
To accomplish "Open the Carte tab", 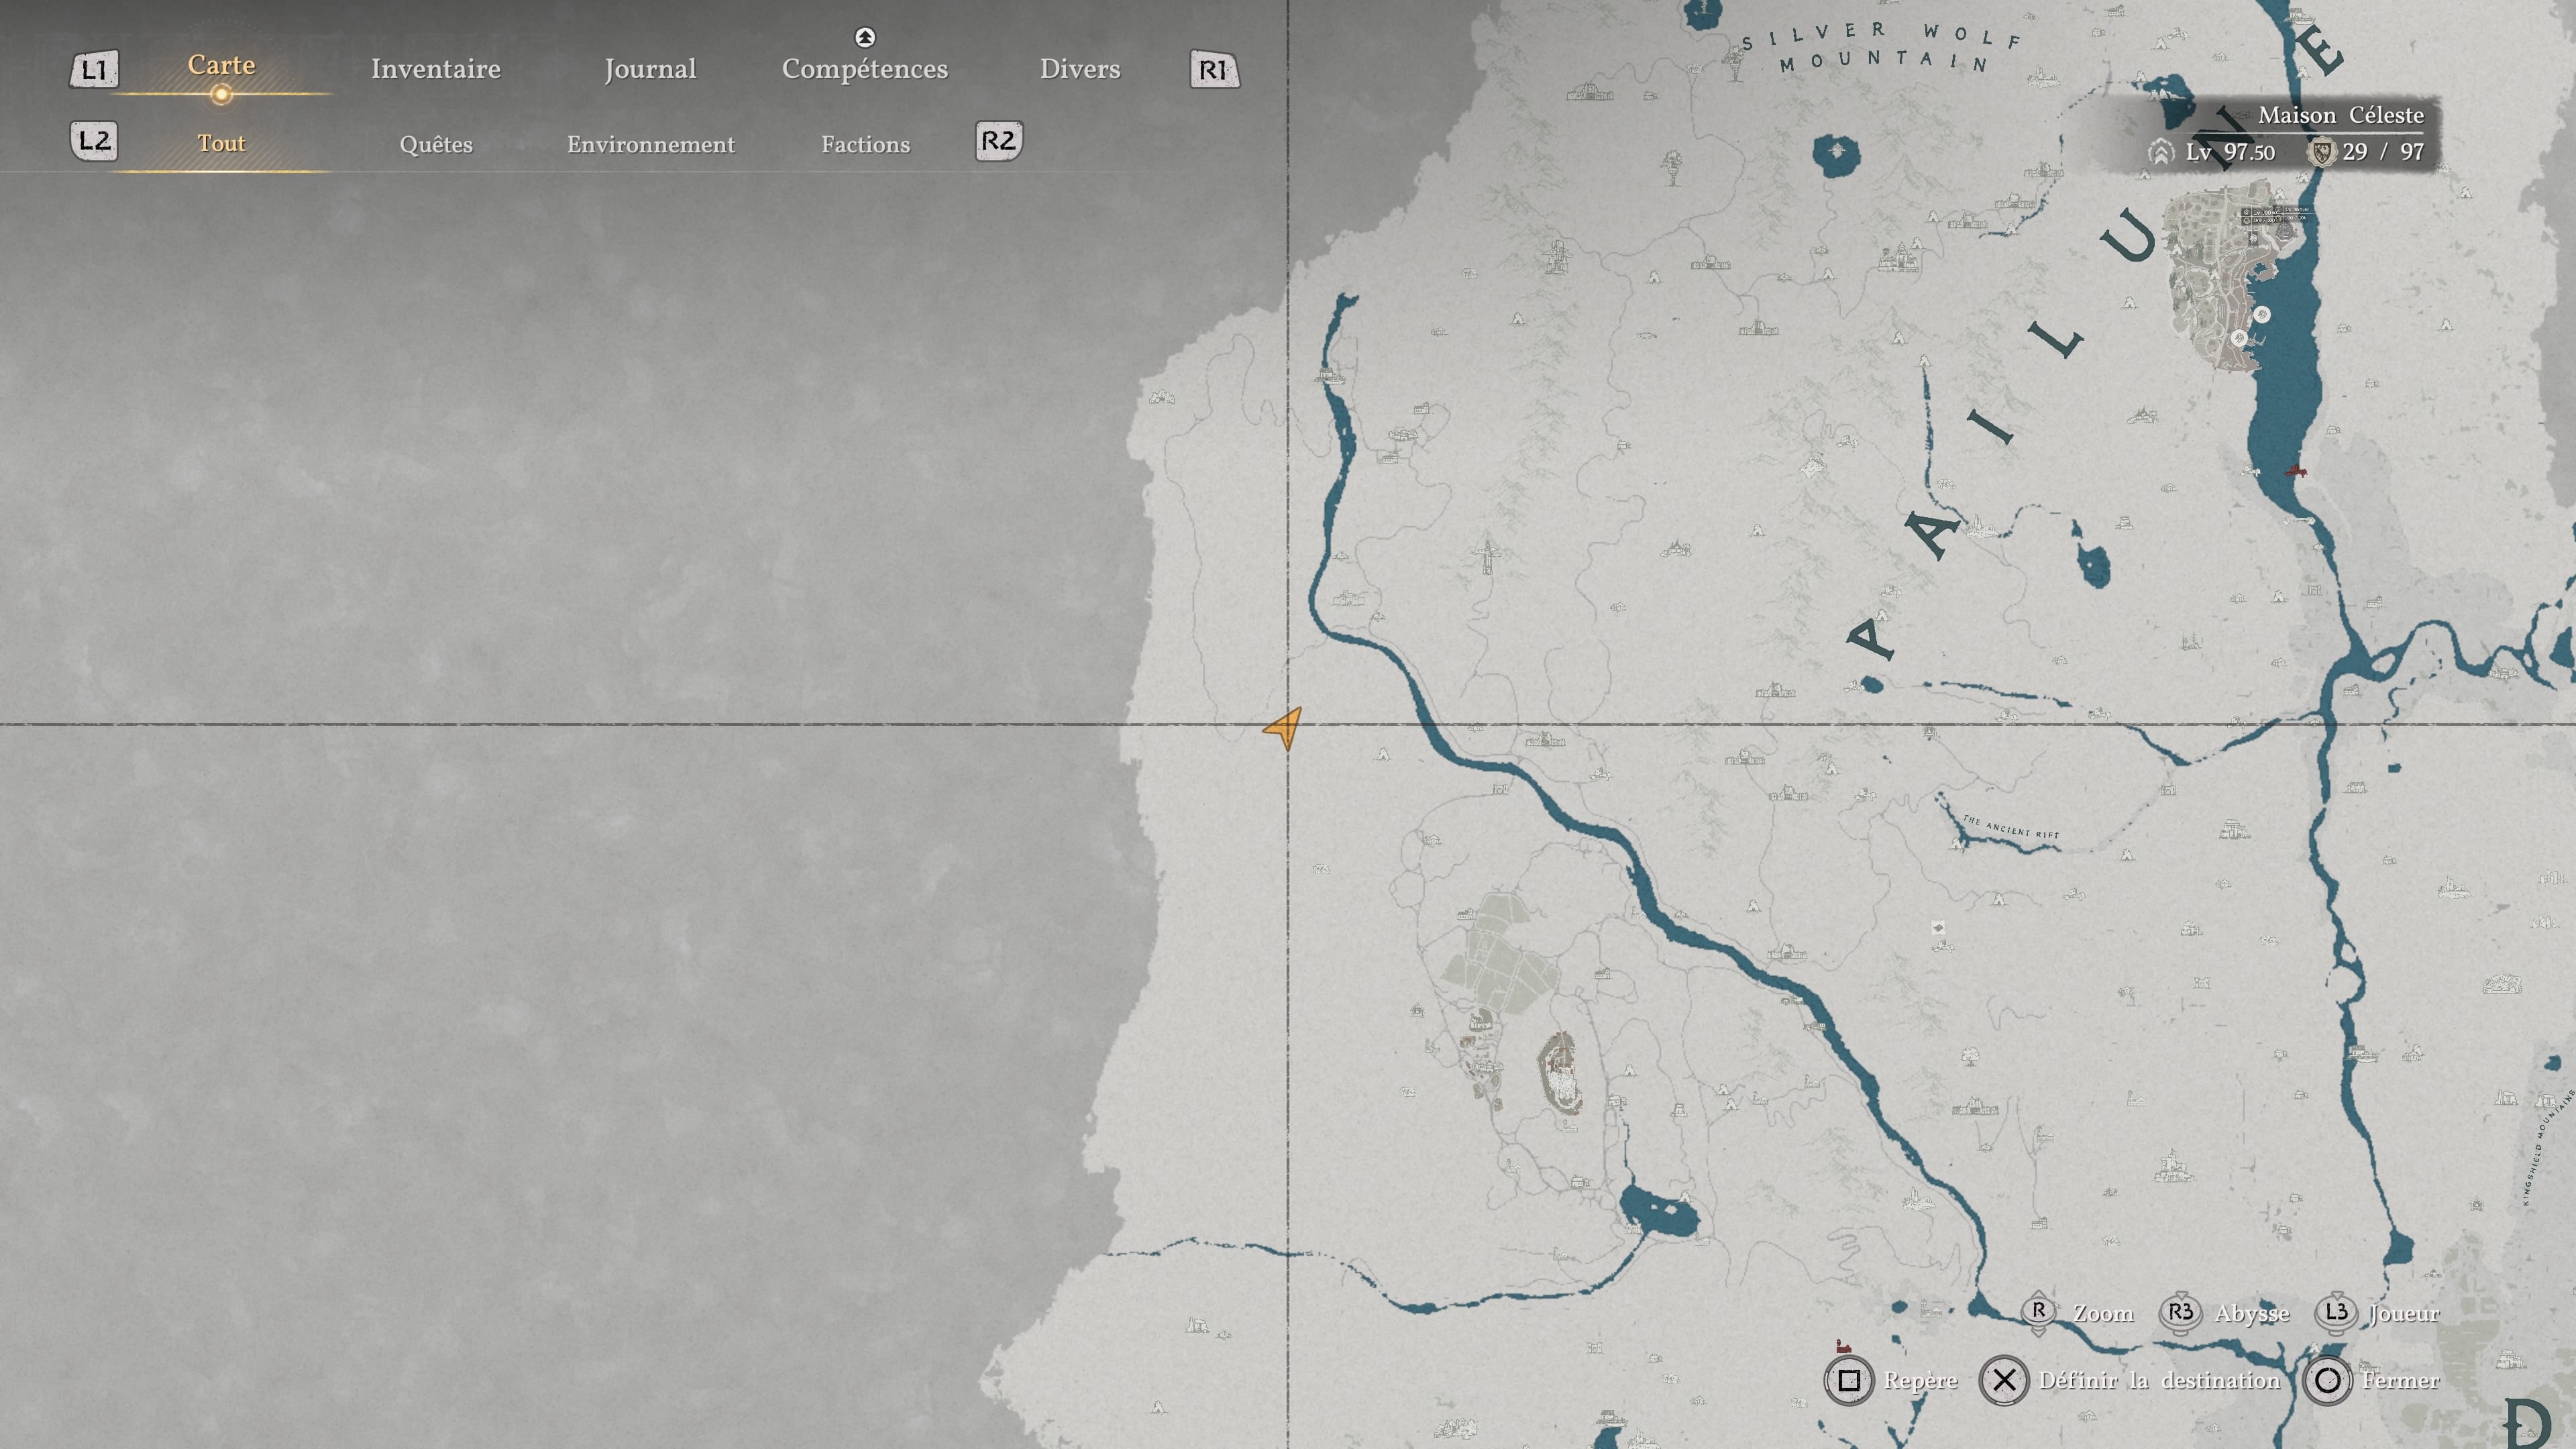I will (221, 65).
